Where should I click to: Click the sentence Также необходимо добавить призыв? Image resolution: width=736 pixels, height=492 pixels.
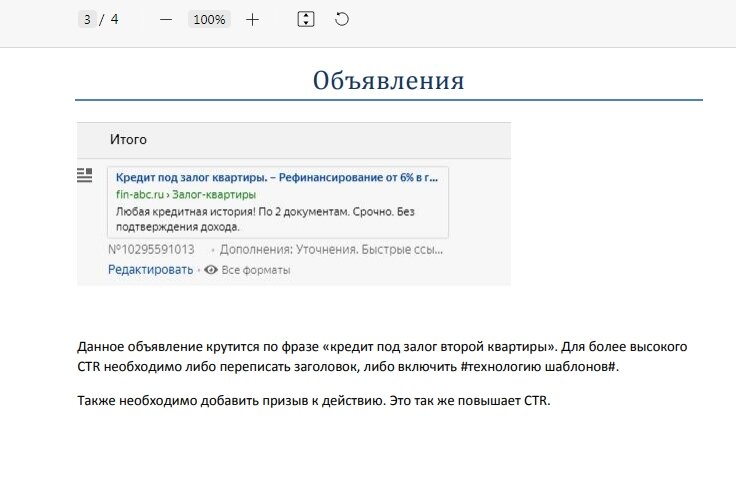pos(314,401)
